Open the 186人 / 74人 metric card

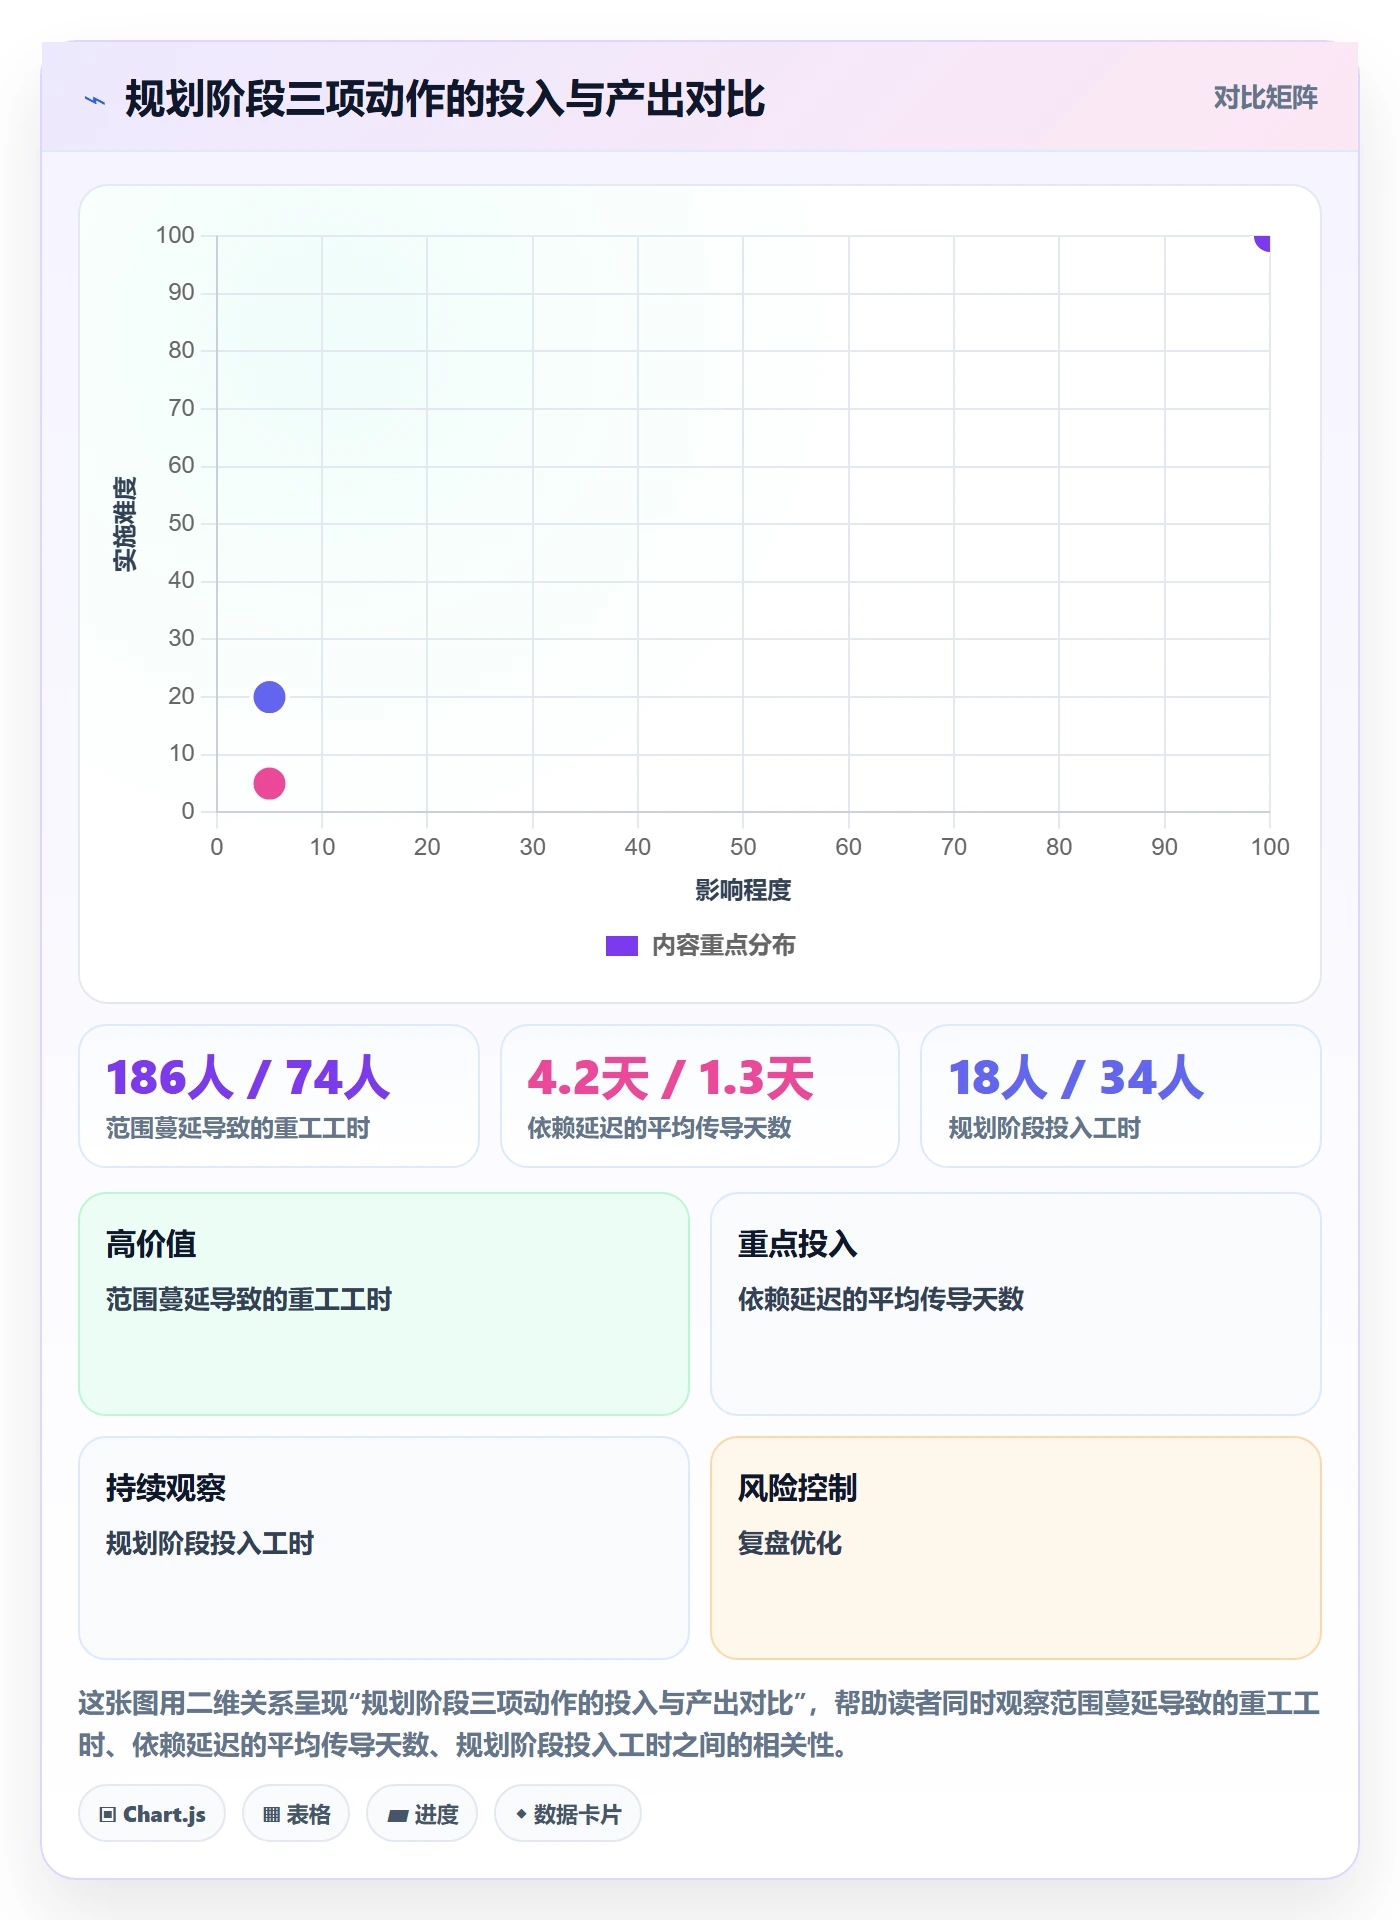(279, 1096)
